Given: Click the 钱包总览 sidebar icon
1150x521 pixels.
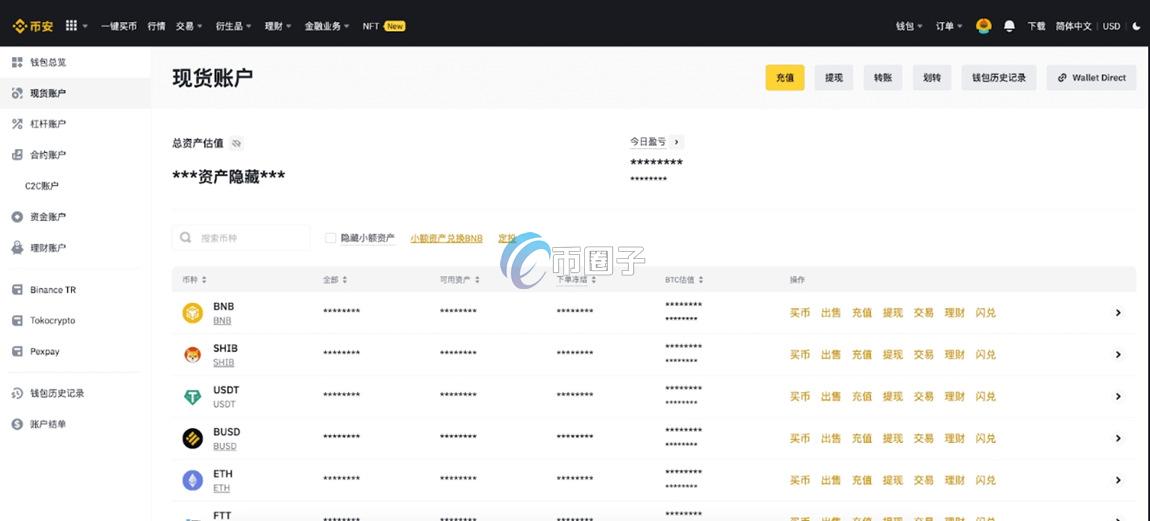Looking at the screenshot, I should coord(17,62).
